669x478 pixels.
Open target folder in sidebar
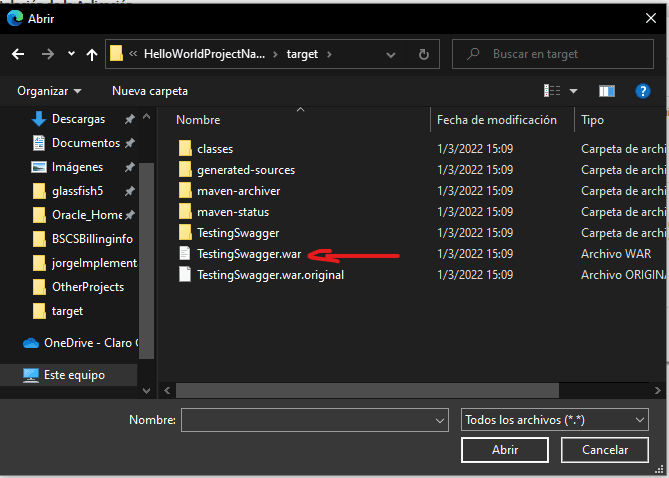coord(67,311)
